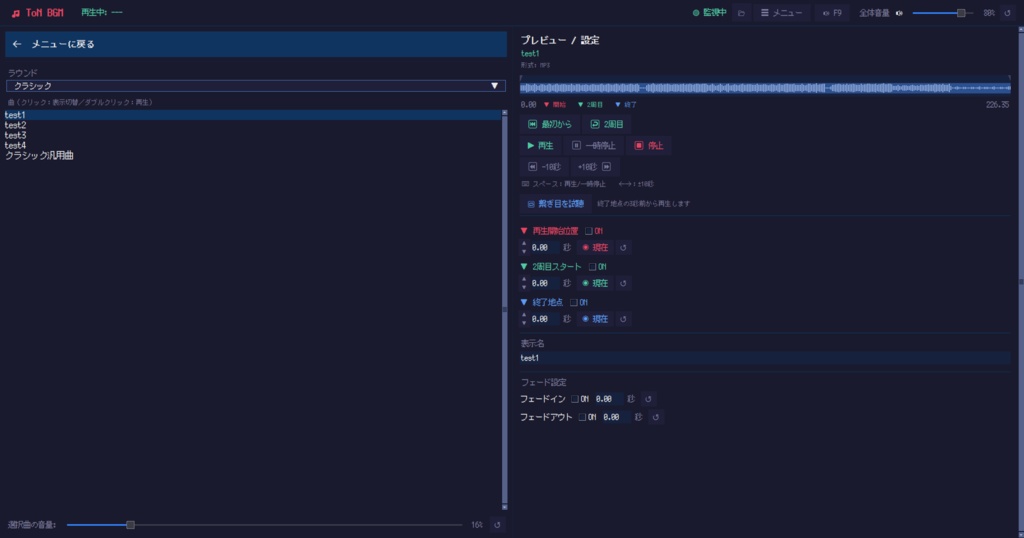Edit the 表示名 field containing test1
Screen dimensions: 1024x538
tap(765, 358)
